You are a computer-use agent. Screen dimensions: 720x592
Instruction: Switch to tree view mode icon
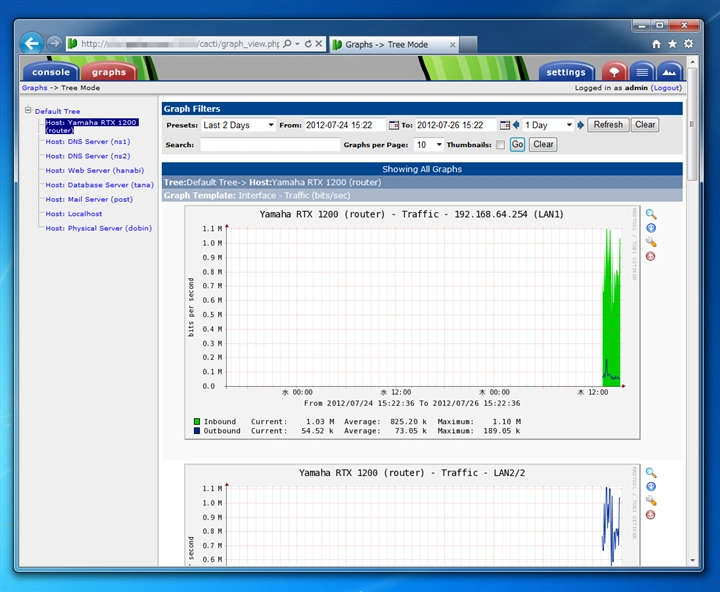pos(614,72)
